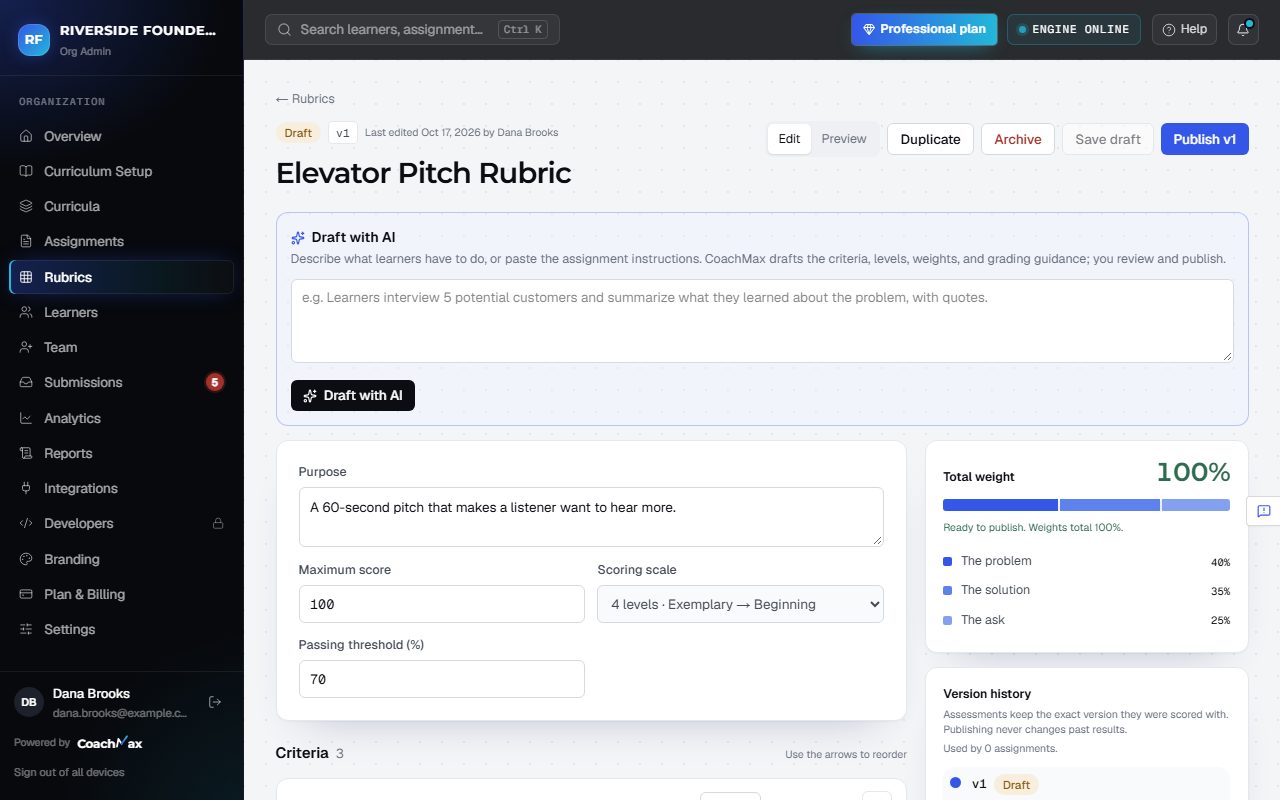1280x800 pixels.
Task: Click the RF organization avatar
Action: click(x=34, y=39)
